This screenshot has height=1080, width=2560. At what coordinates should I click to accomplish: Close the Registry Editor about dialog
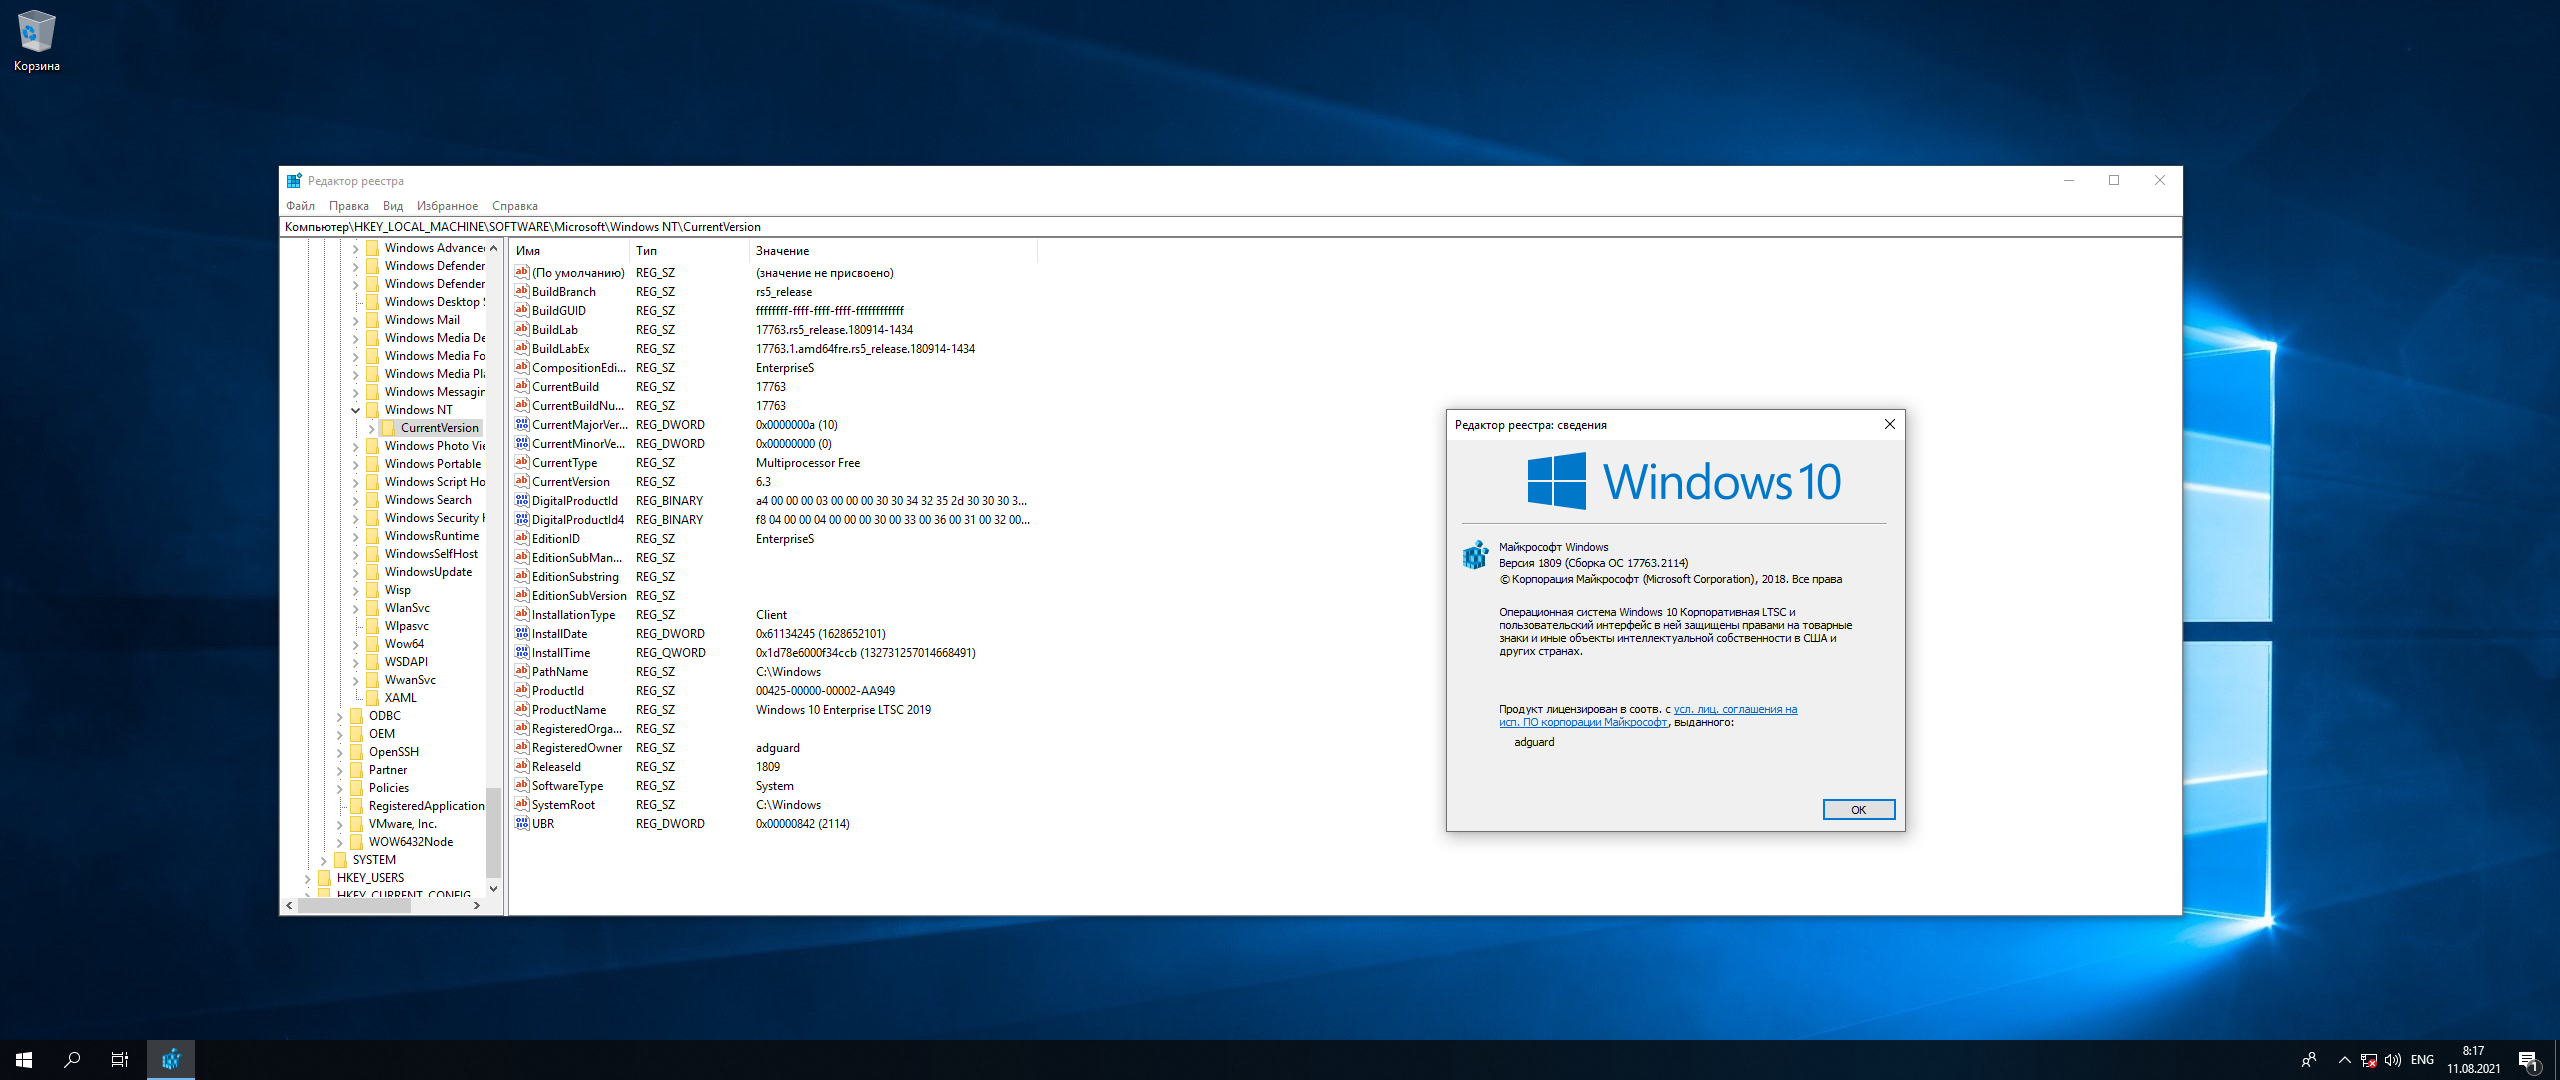tap(1889, 424)
